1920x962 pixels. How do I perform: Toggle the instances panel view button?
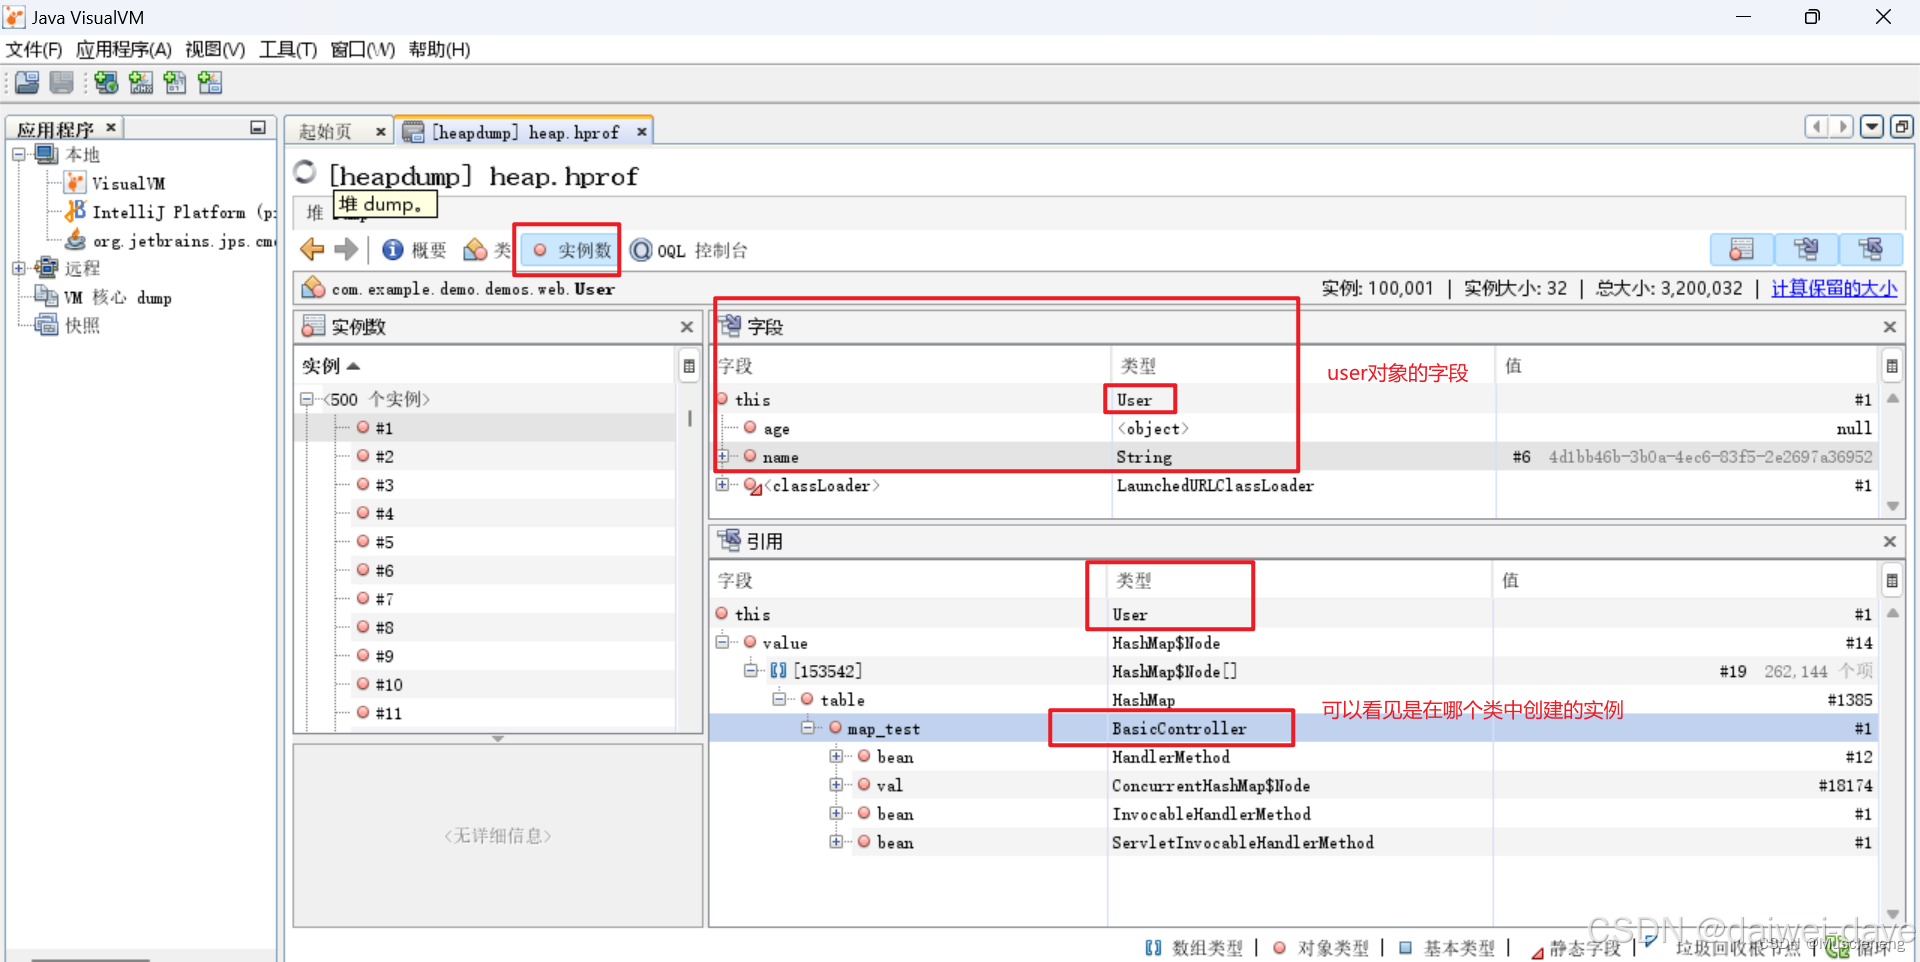(1741, 249)
